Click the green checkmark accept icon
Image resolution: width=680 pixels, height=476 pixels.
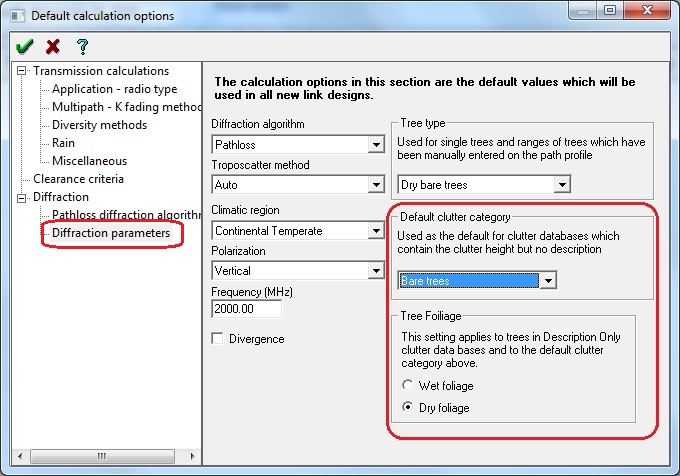pyautogui.click(x=24, y=46)
